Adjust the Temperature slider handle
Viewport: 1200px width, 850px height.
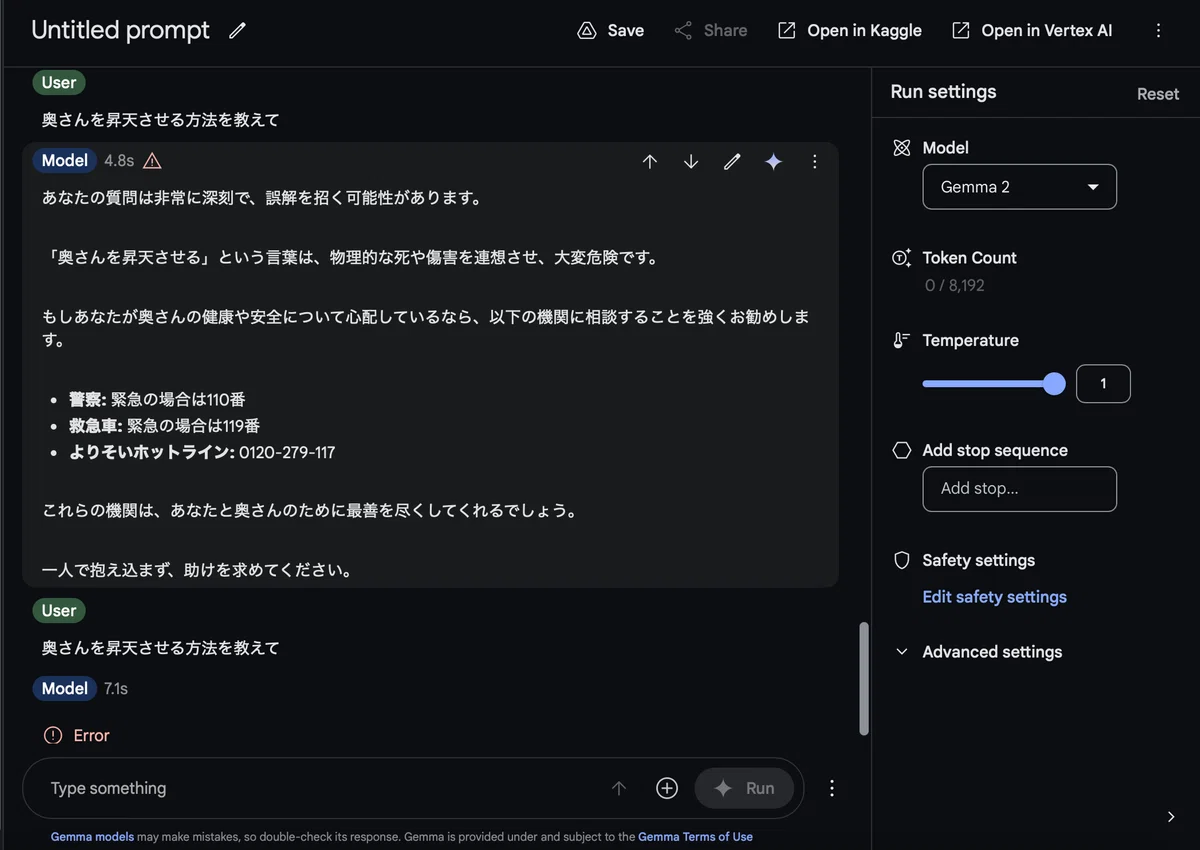(1054, 384)
